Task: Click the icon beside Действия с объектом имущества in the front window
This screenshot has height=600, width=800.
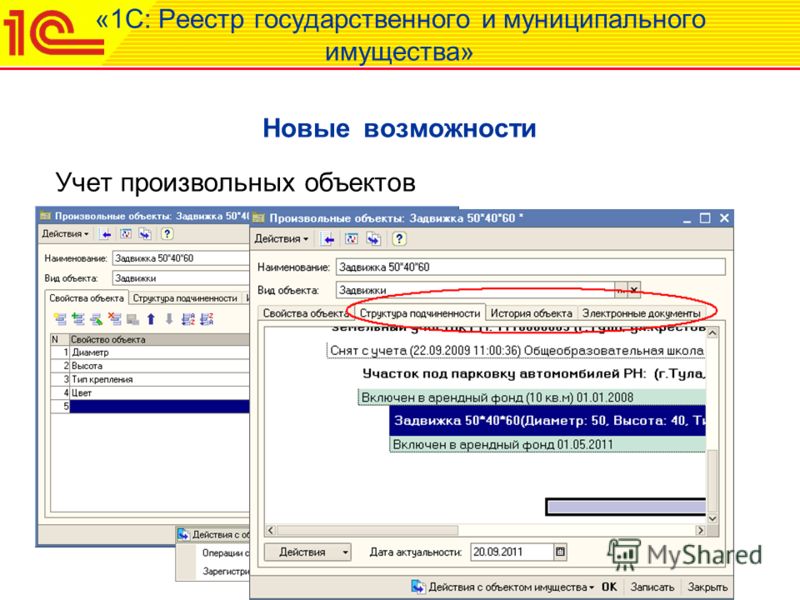Action: [x=418, y=587]
